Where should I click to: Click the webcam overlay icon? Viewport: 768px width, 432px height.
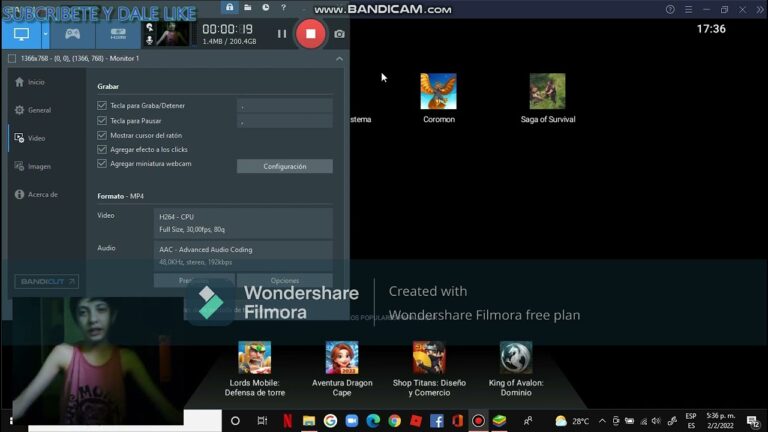[149, 27]
